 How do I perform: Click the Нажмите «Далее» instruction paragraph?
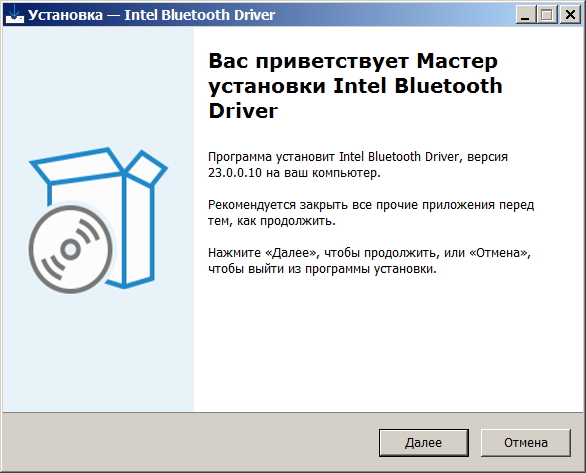coord(369,260)
